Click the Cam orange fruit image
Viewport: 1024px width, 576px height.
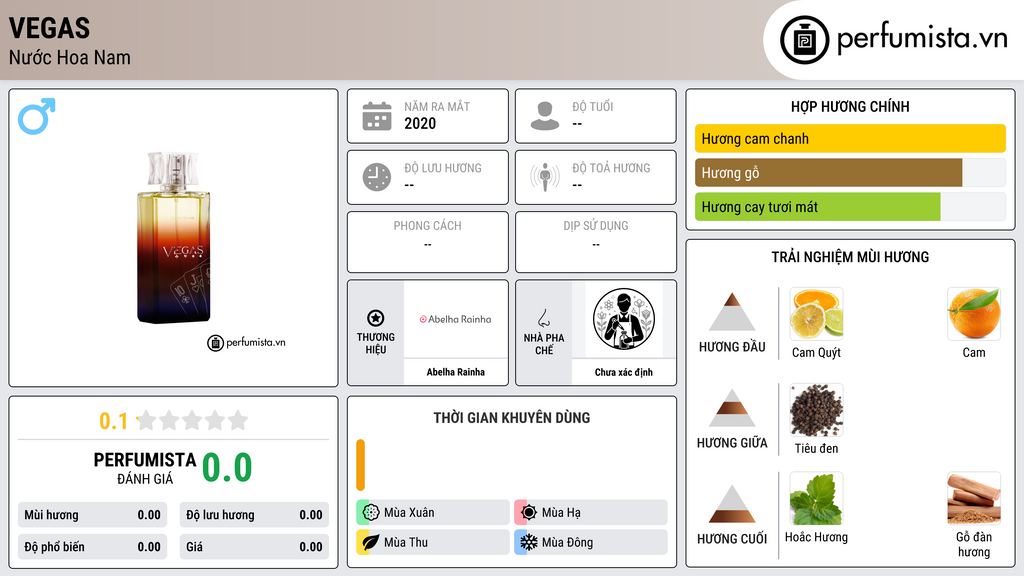point(974,313)
